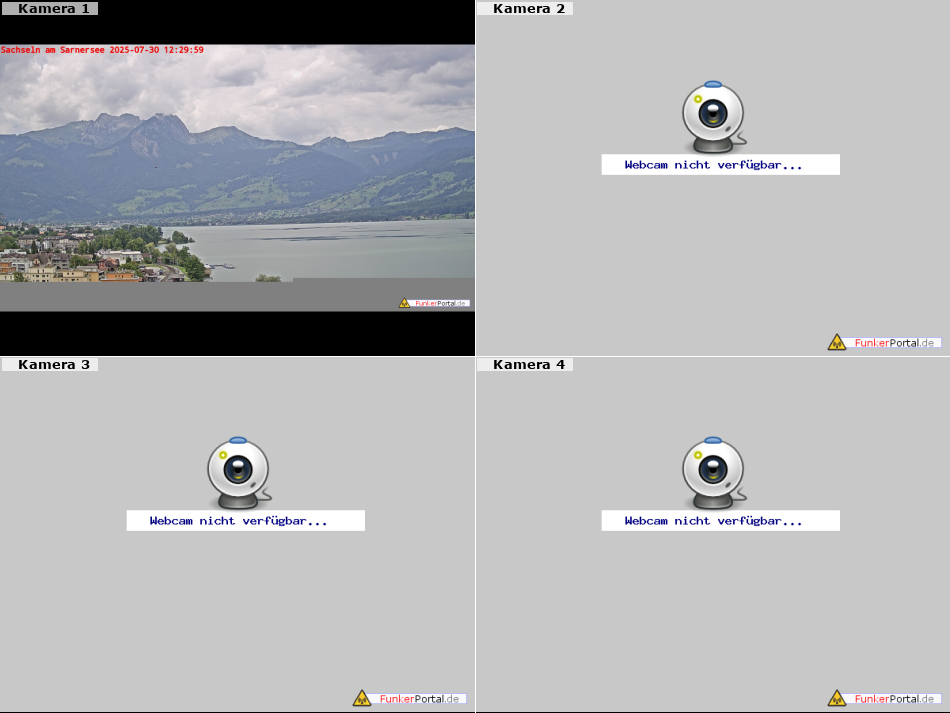950x713 pixels.
Task: Click the FunkerPortal.de logo in Kamera 4
Action: [885, 698]
